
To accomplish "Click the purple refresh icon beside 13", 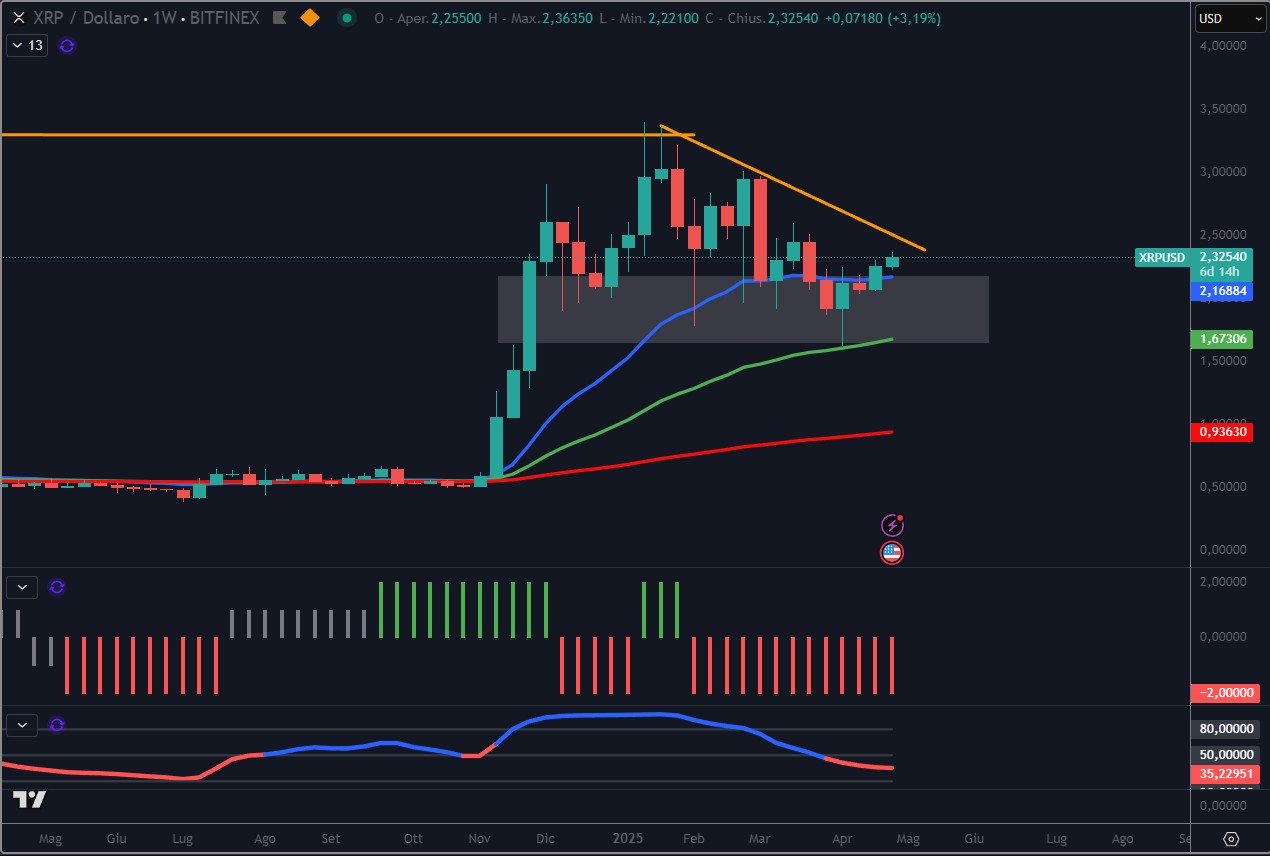I will tap(67, 45).
